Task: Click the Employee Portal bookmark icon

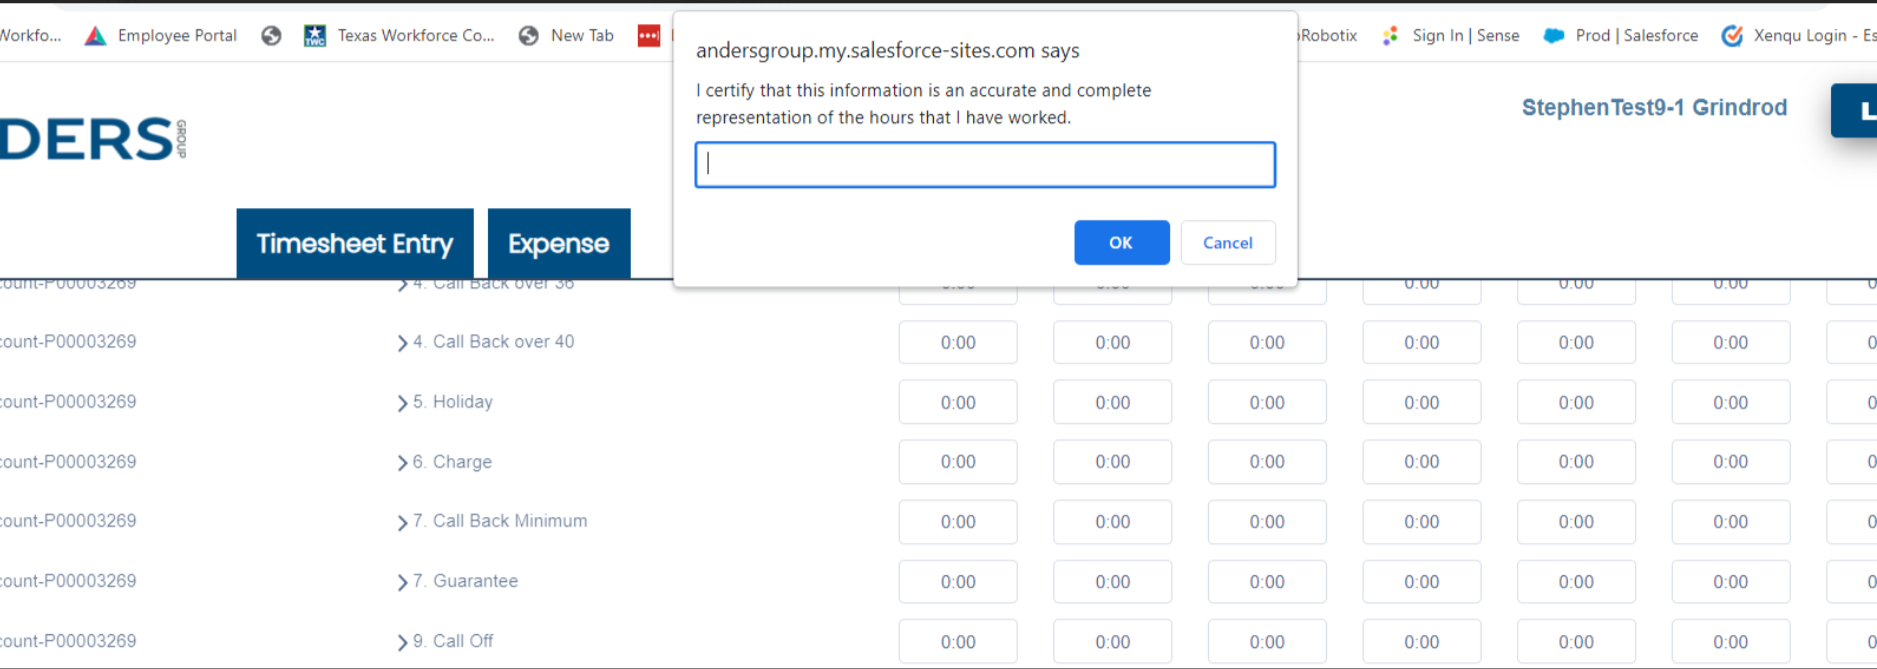Action: pyautogui.click(x=96, y=36)
